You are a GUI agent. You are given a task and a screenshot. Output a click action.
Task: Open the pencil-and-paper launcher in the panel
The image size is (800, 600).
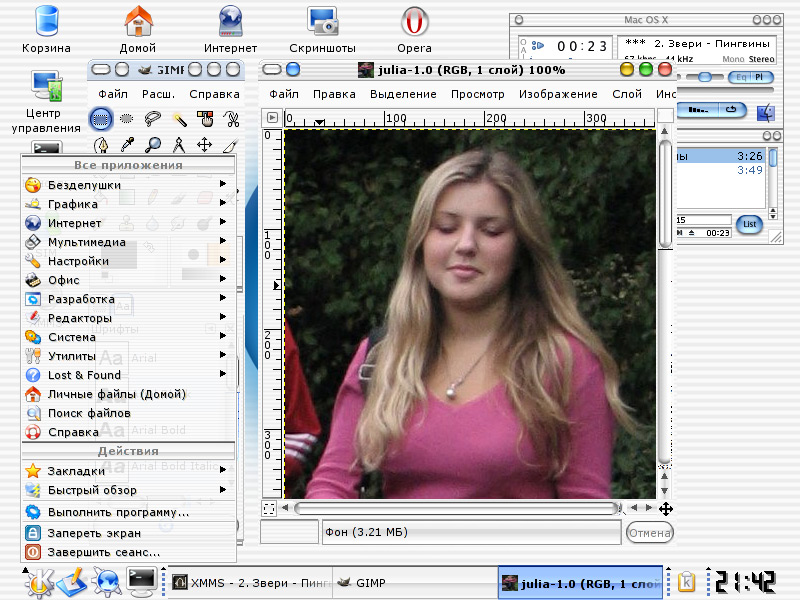click(x=72, y=583)
